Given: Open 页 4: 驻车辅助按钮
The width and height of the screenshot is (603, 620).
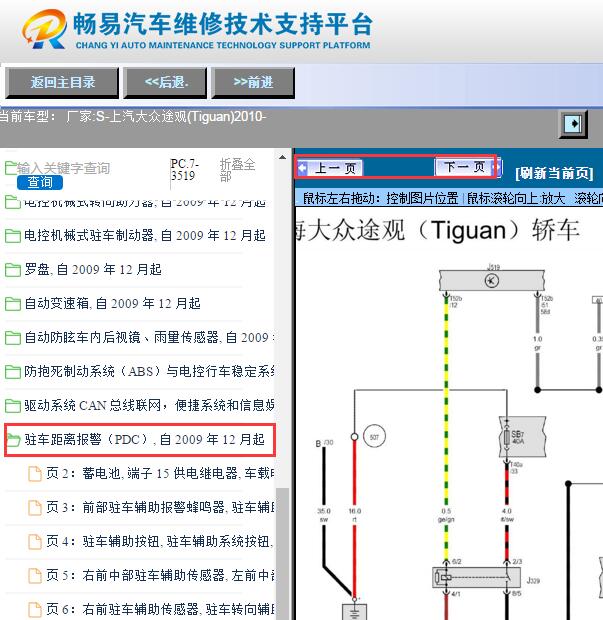Looking at the screenshot, I should pos(161,541).
